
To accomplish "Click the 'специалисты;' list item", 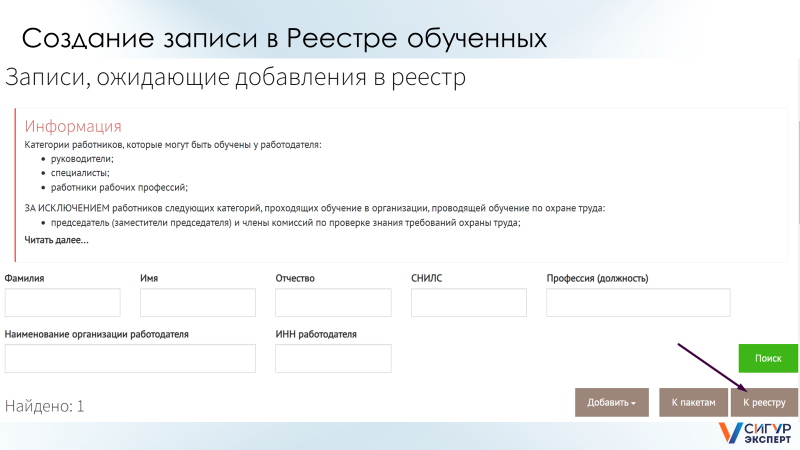I will pos(80,173).
